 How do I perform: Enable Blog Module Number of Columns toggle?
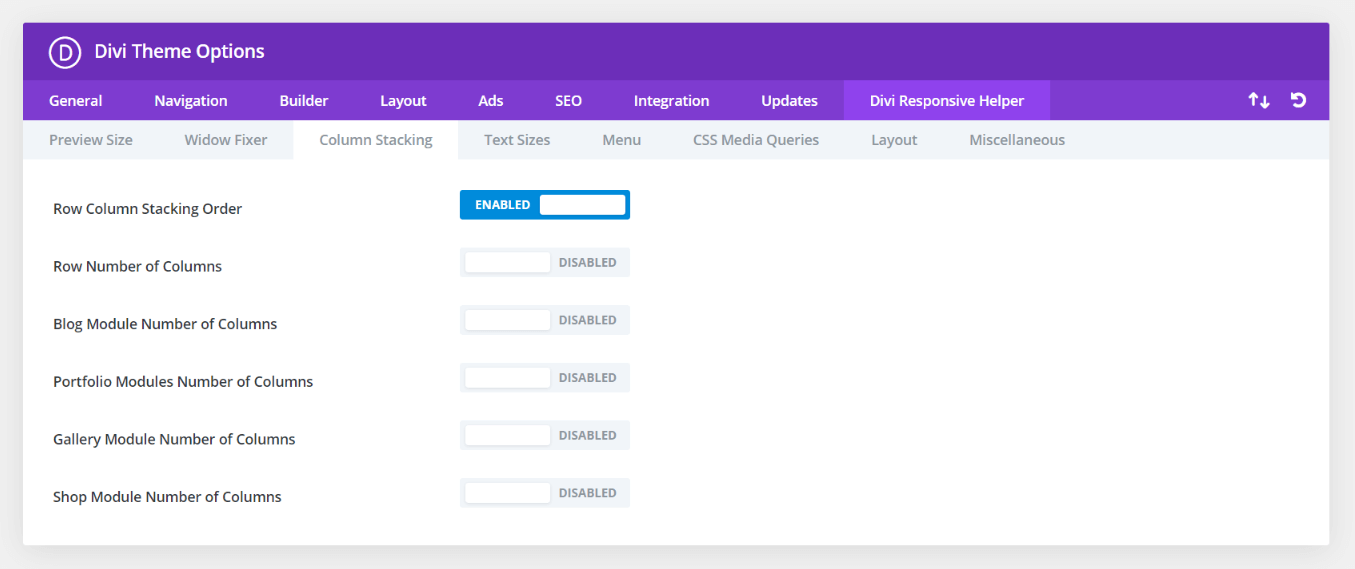(x=545, y=320)
